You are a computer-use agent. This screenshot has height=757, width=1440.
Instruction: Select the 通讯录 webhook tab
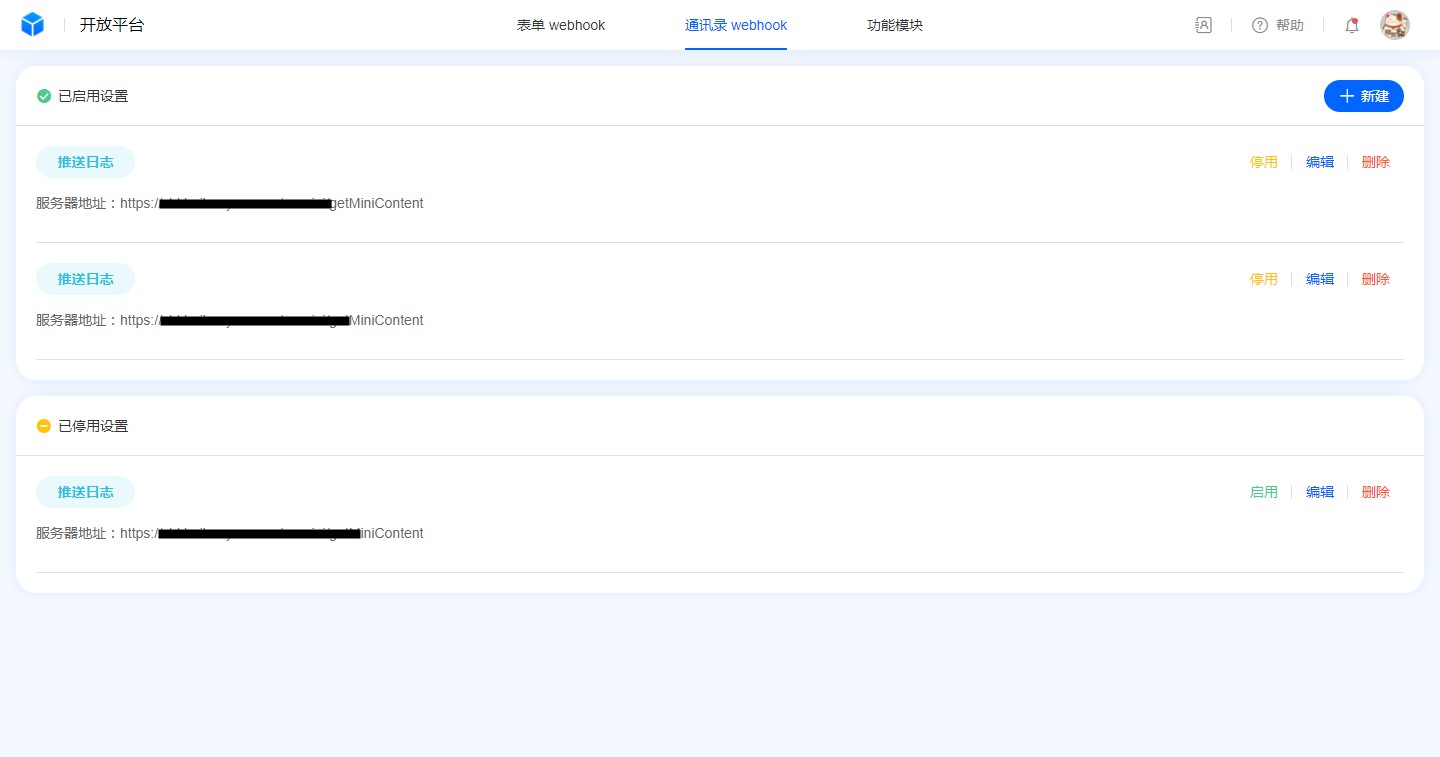736,25
